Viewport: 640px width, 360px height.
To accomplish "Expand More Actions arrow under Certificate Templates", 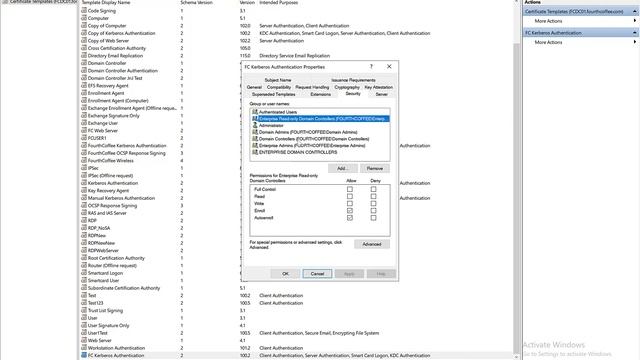I will coord(634,21).
